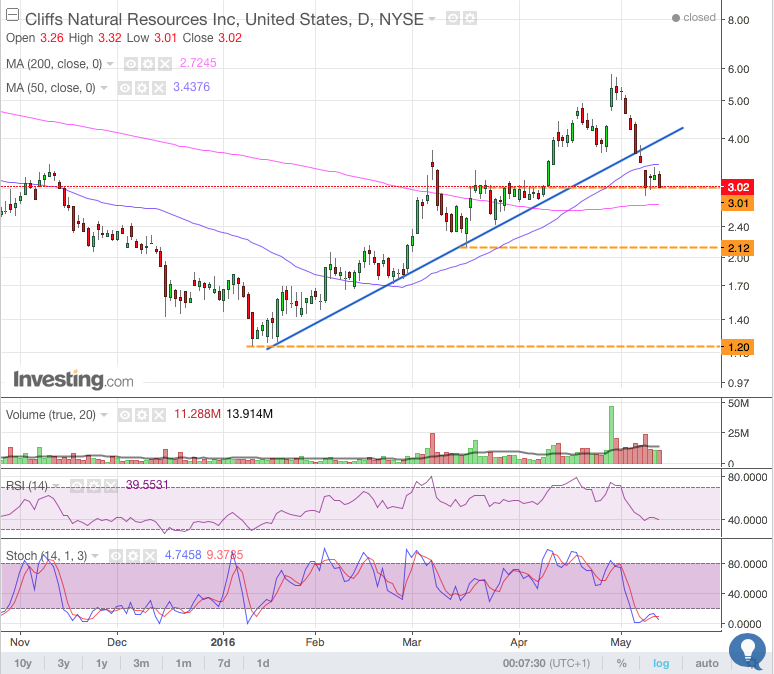Viewport: 774px width, 674px height.
Task: Click the MA 200 value 2.7245
Action: point(198,63)
